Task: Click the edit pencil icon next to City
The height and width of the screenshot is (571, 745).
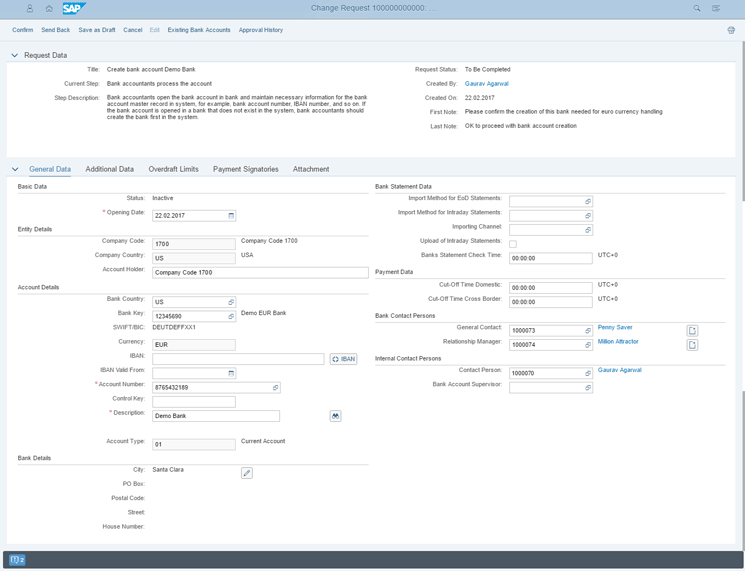Action: tap(247, 473)
